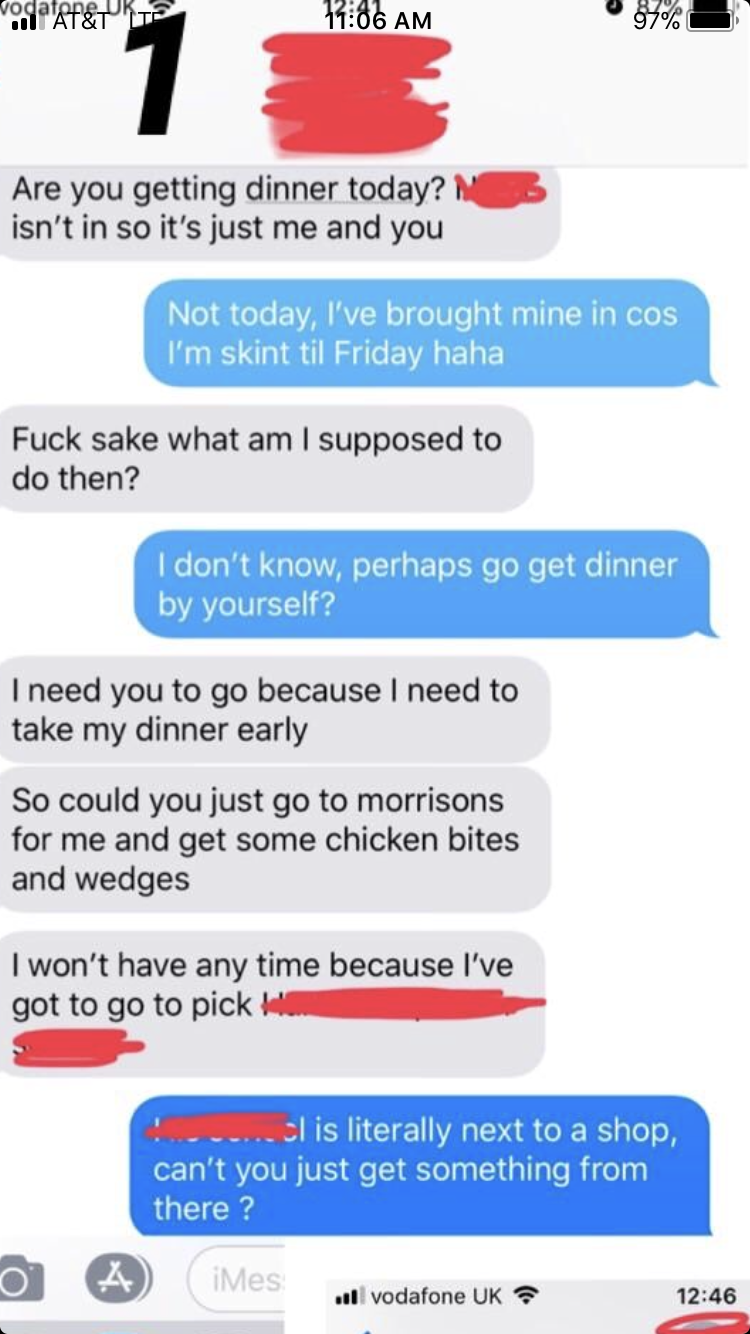Select the 'take my dinner early' message
Screen dimensions: 750x1334
(x=274, y=709)
